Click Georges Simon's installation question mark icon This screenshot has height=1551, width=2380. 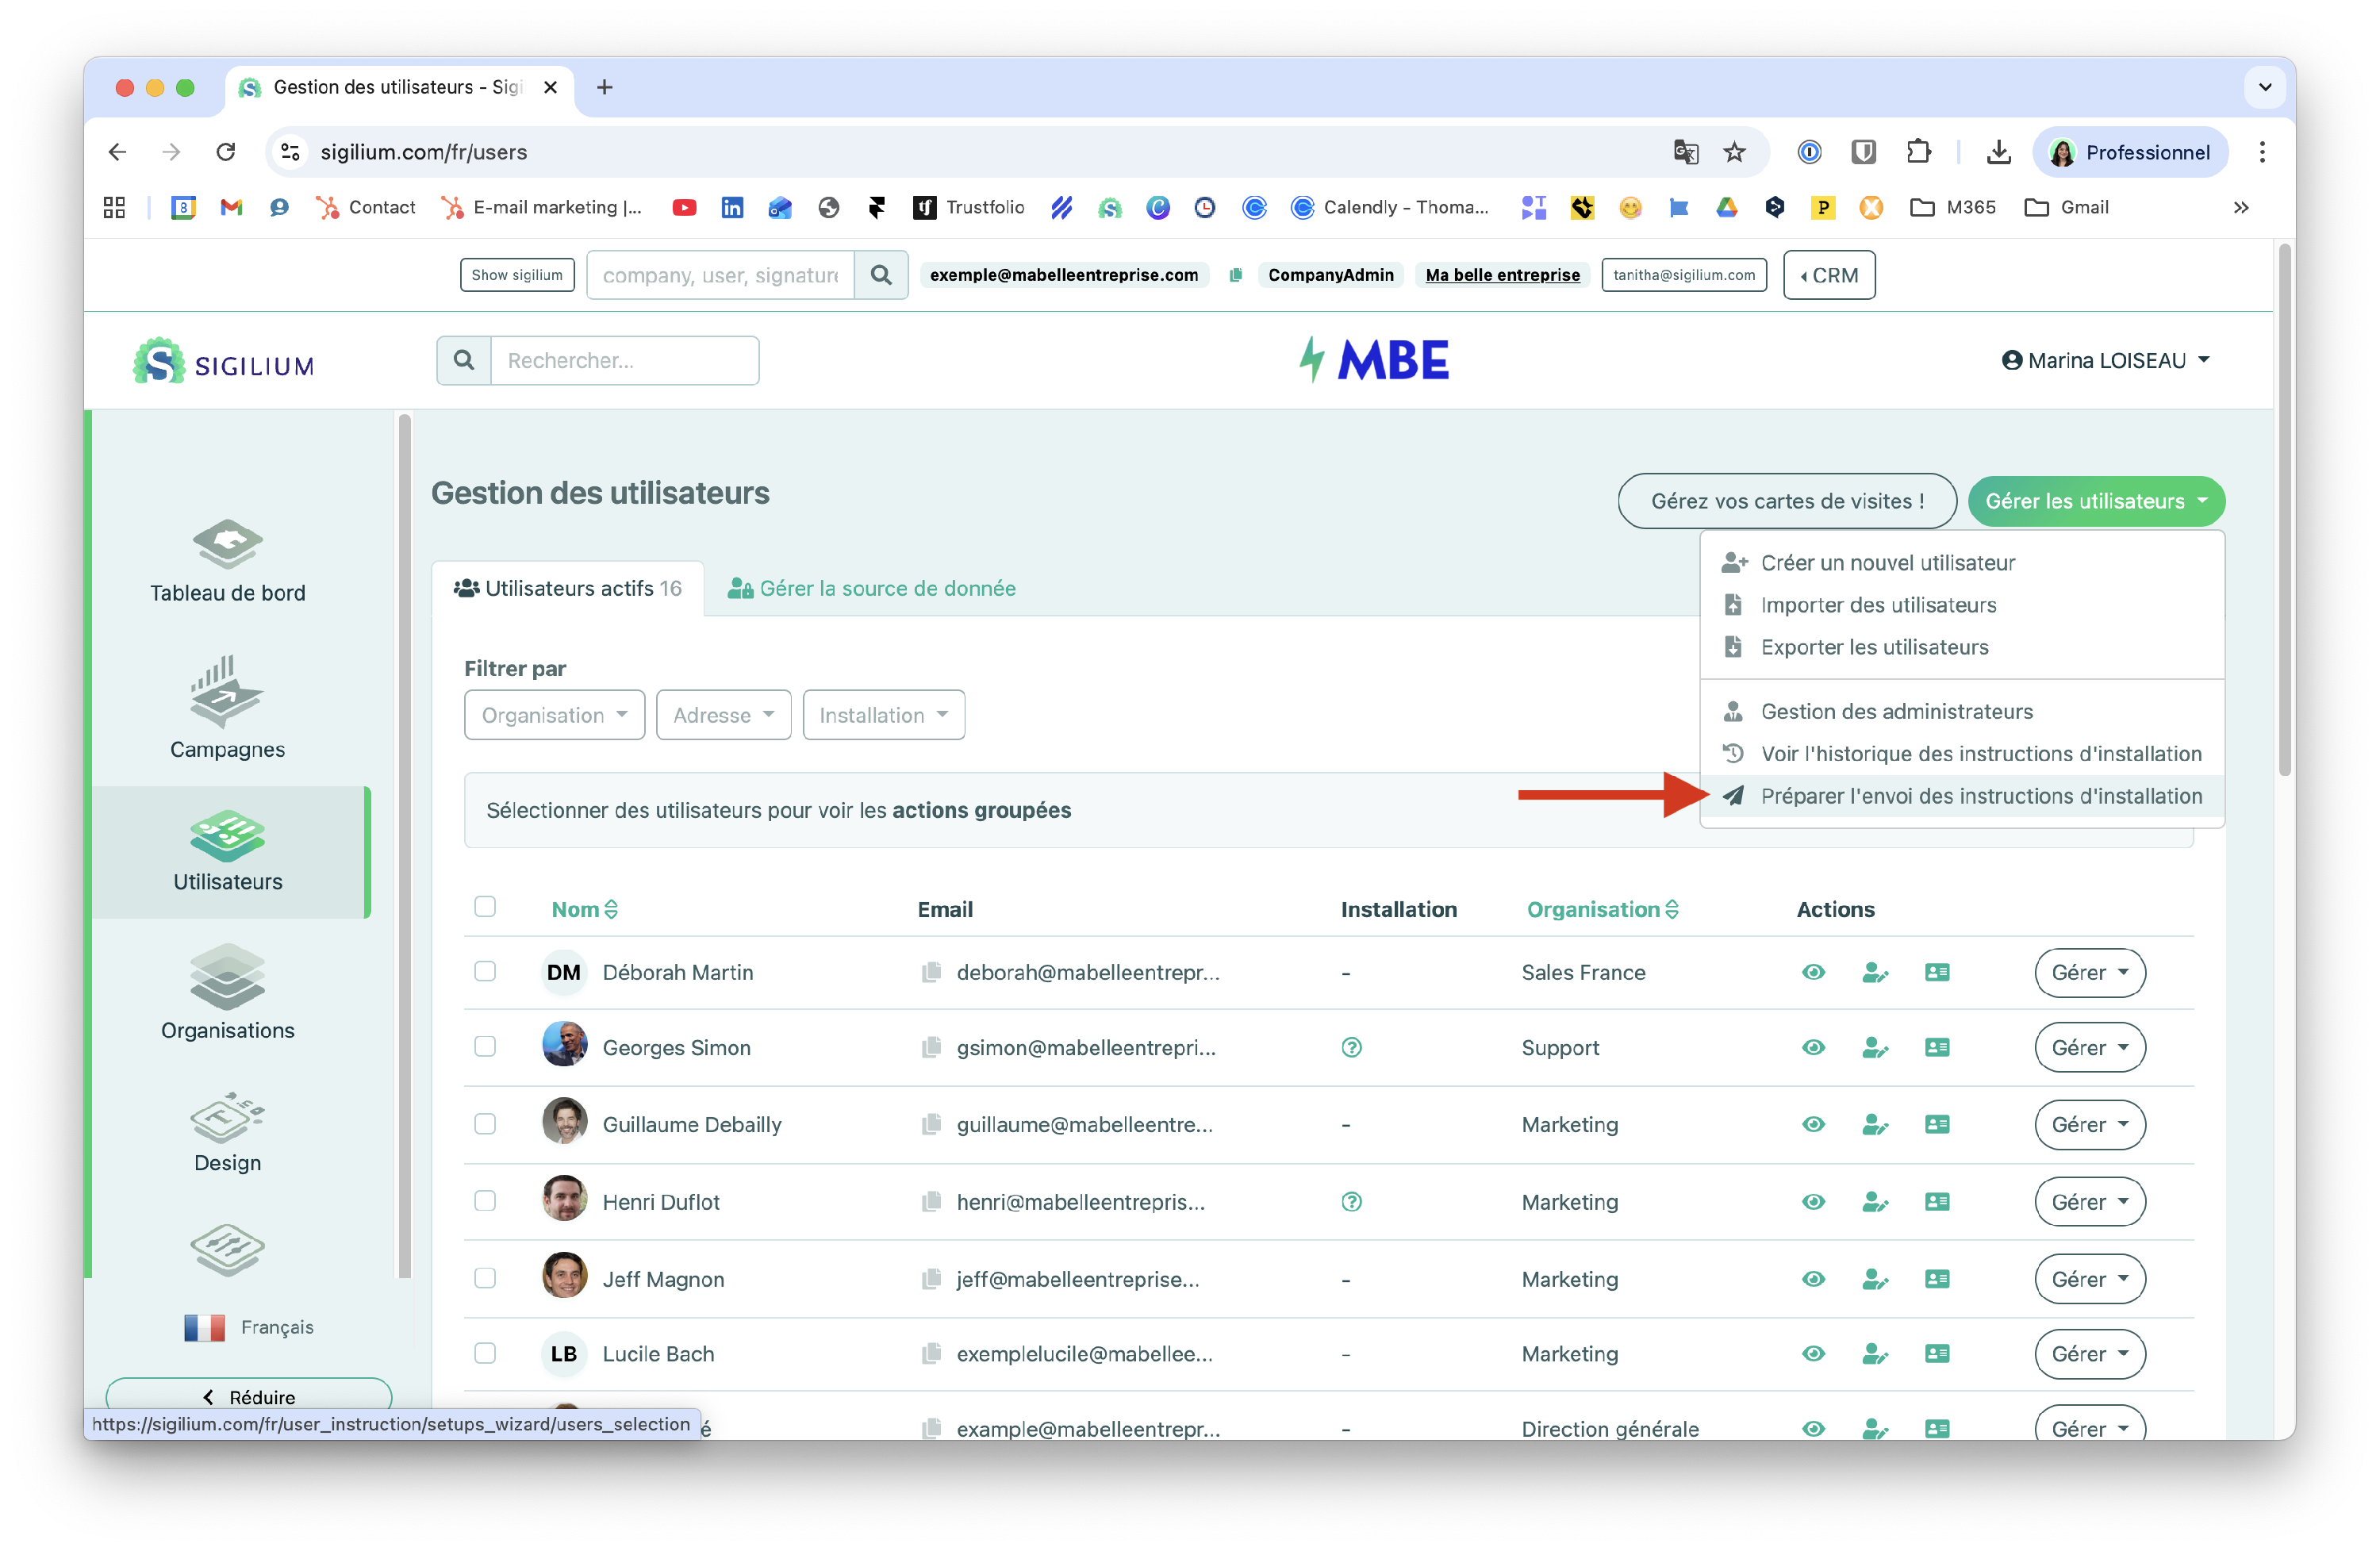pyautogui.click(x=1351, y=1048)
